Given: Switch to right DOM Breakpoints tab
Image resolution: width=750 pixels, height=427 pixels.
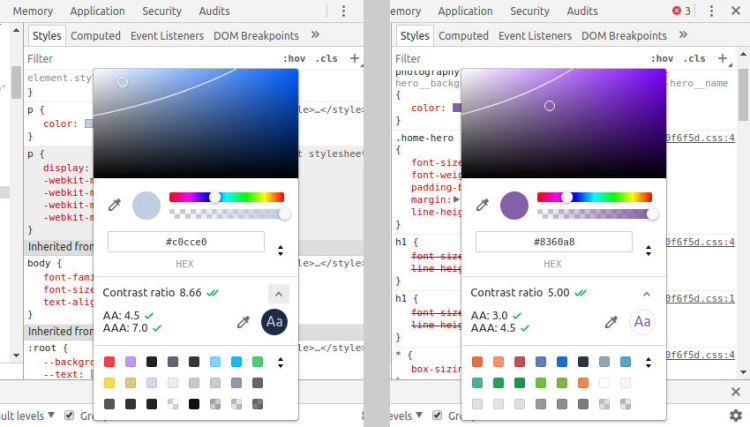Looking at the screenshot, I should click(x=624, y=36).
